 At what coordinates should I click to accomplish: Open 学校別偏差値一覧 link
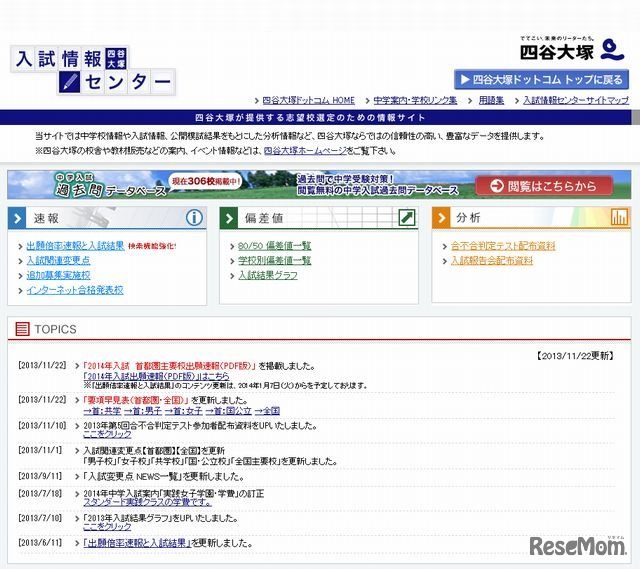[274, 260]
